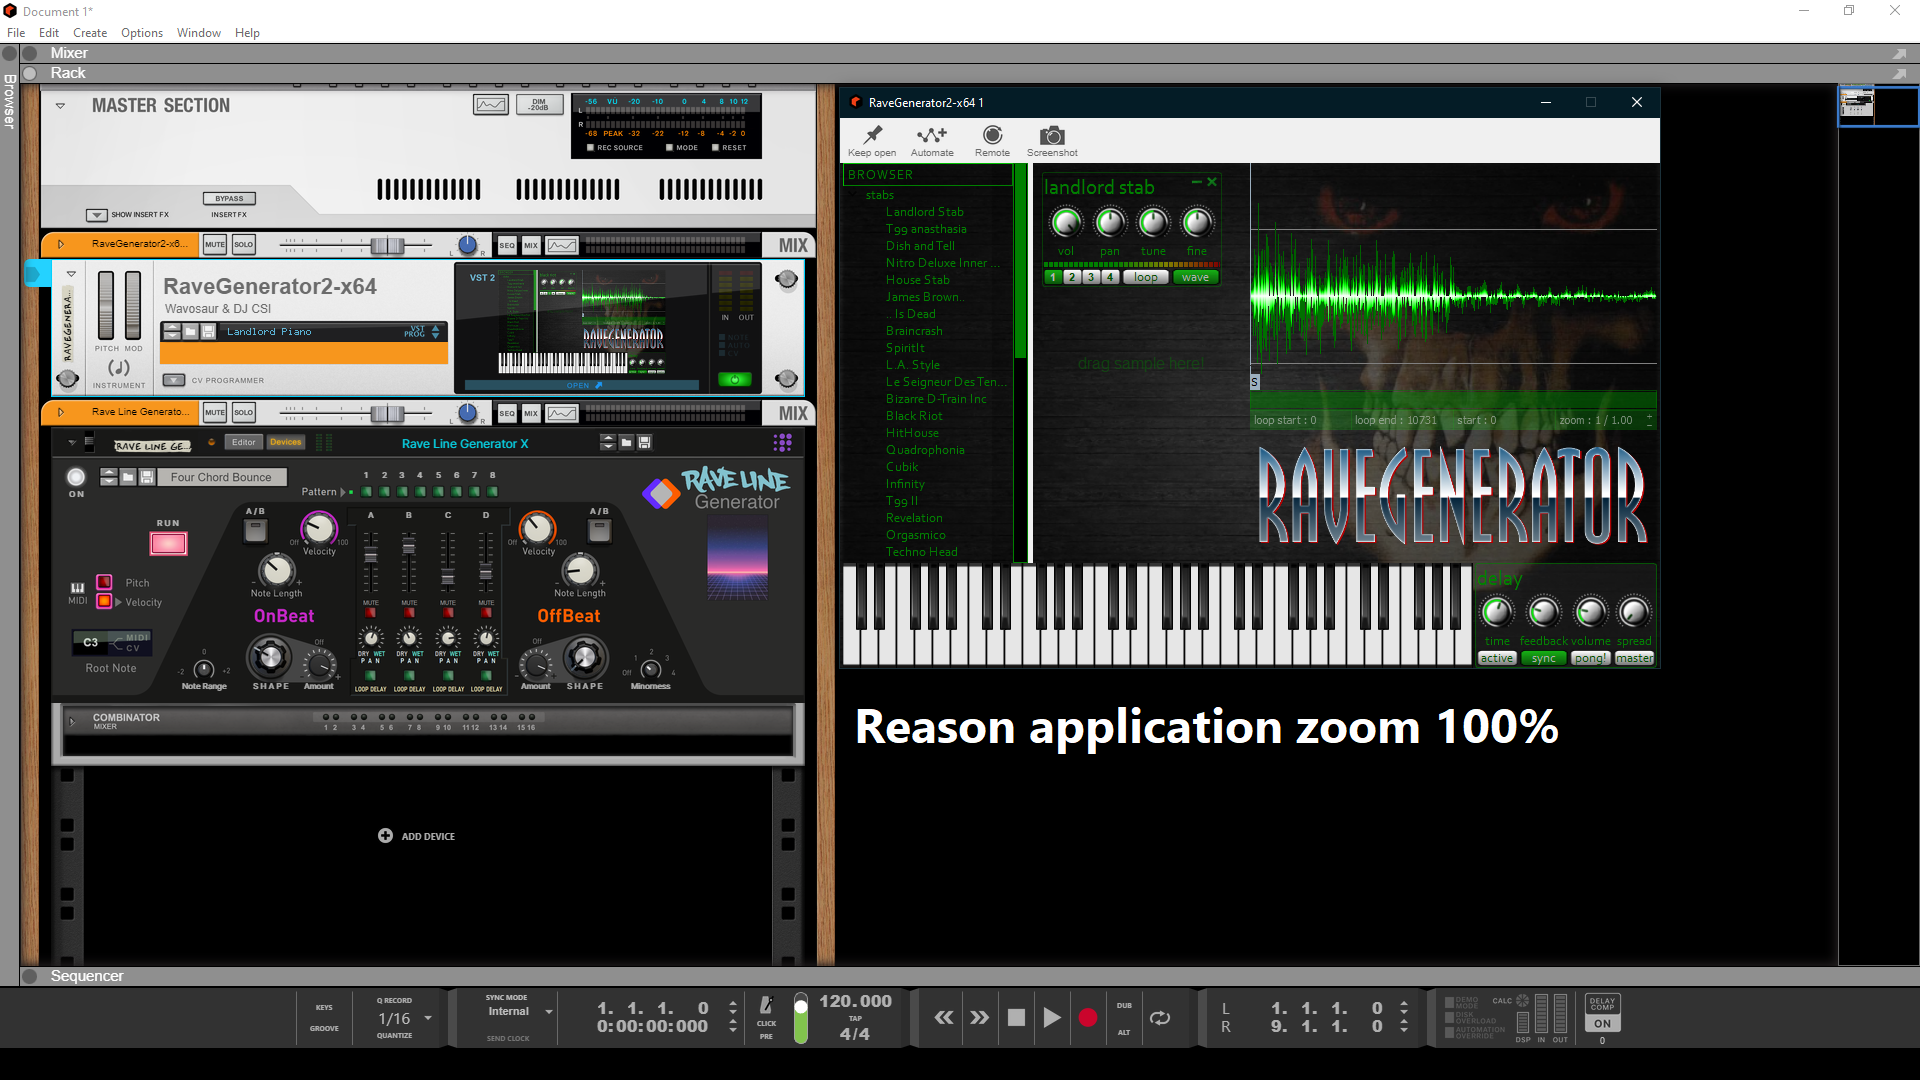Click save icon beside Four Chord Bounce
Viewport: 1920px width, 1080px height.
pyautogui.click(x=147, y=477)
